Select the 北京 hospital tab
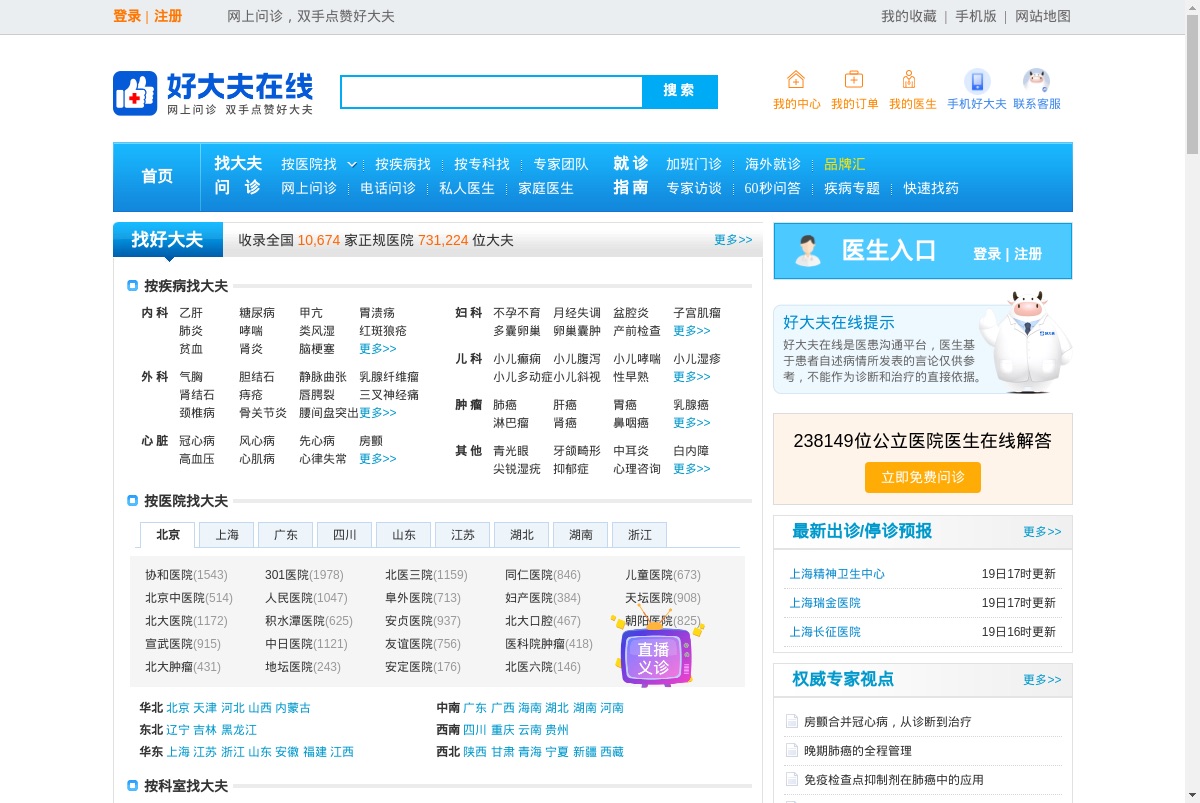This screenshot has width=1200, height=803. click(168, 535)
